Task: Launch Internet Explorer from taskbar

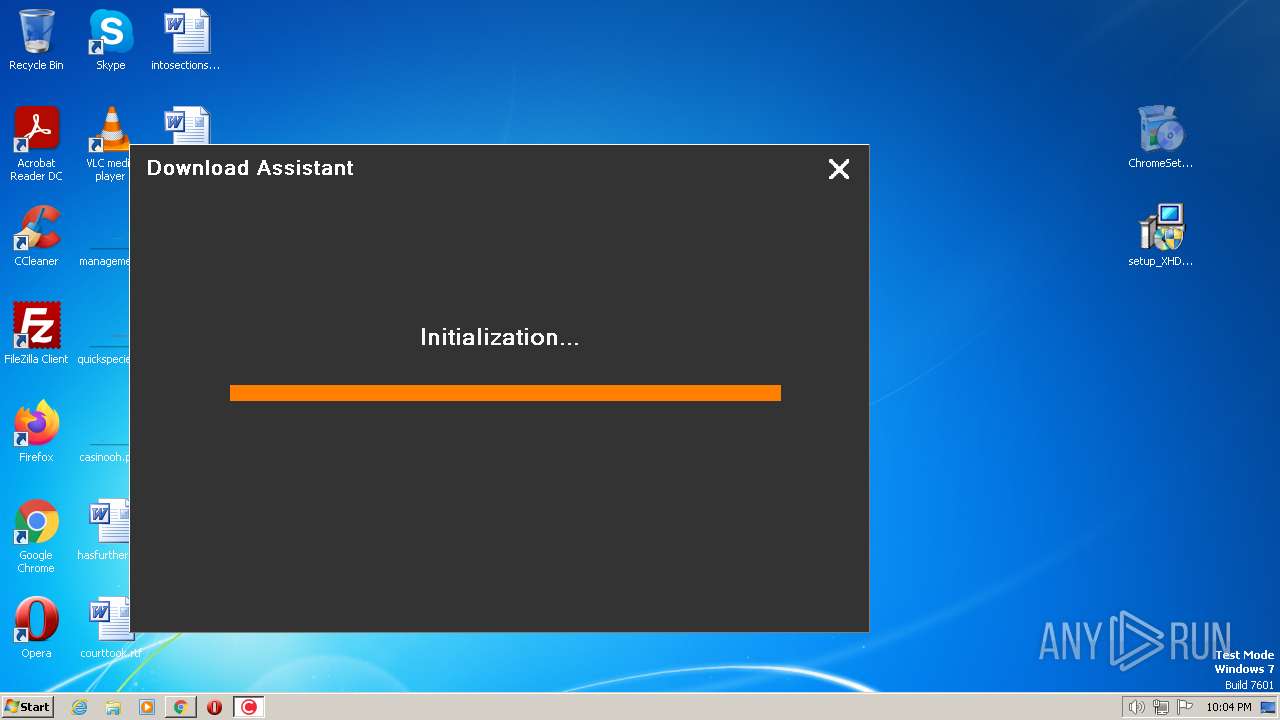Action: [80, 707]
